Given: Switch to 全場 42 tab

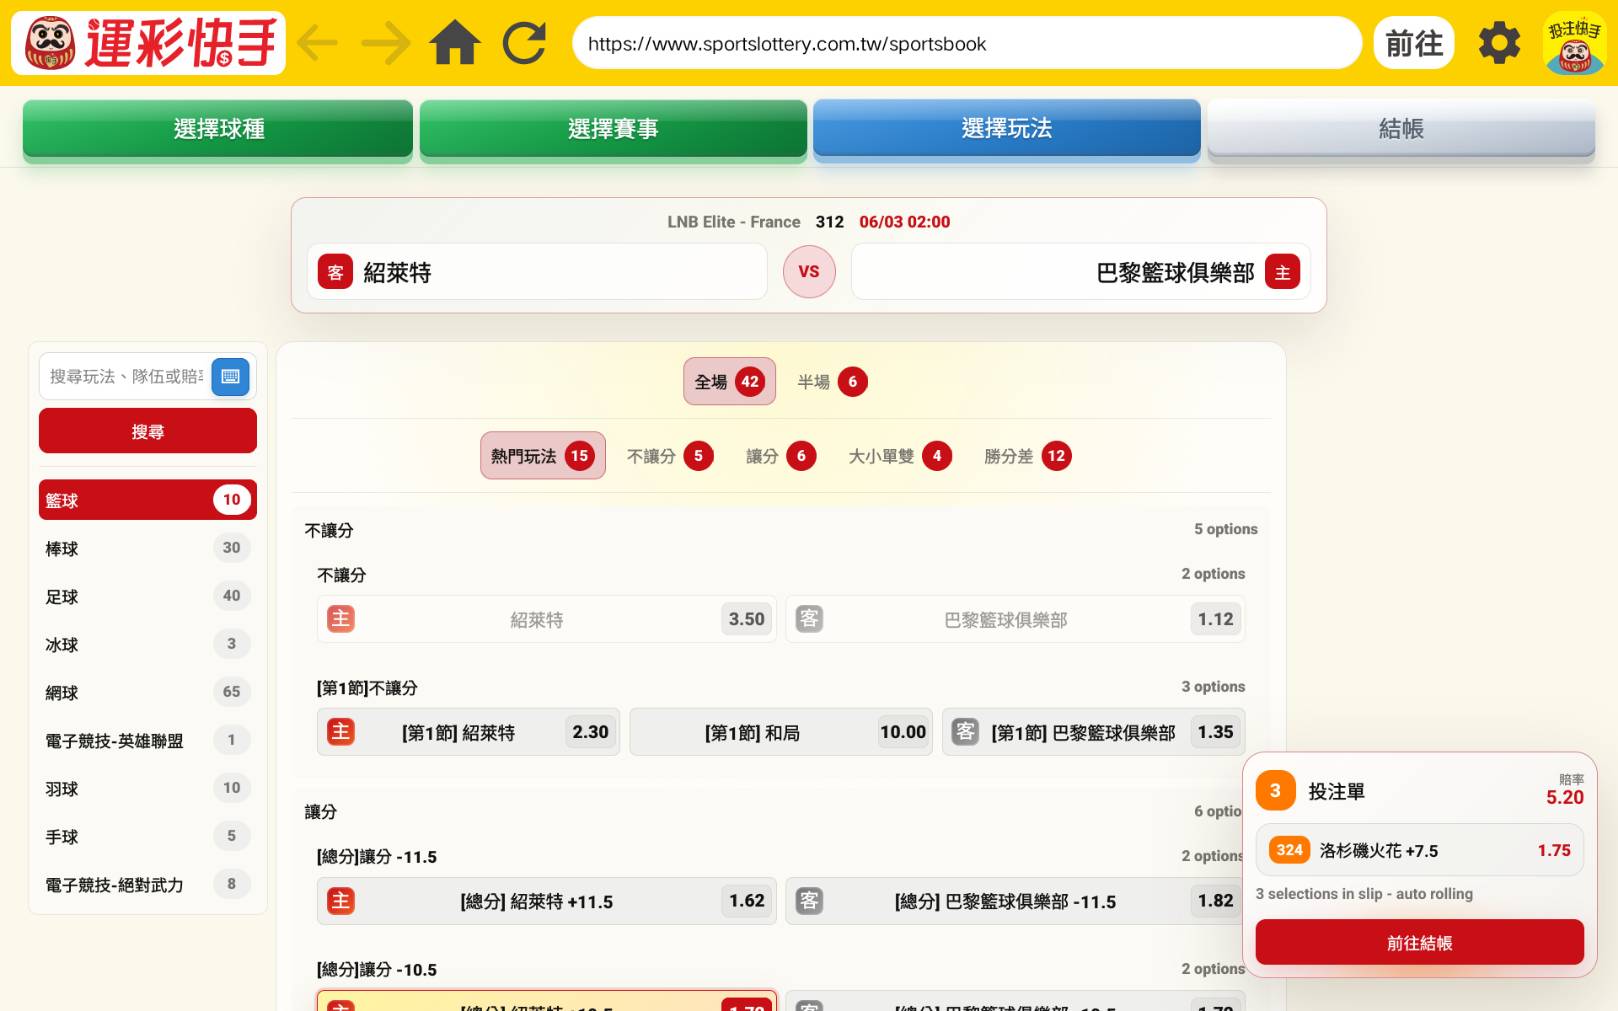Looking at the screenshot, I should click(x=729, y=381).
